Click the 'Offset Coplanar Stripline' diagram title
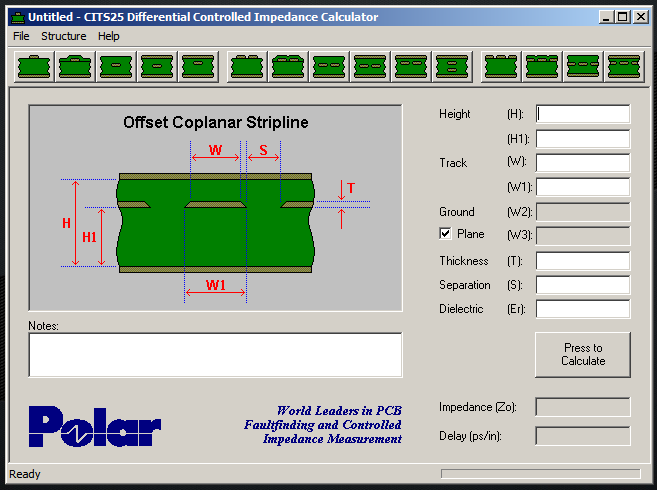The width and height of the screenshot is (658, 490). (x=216, y=122)
